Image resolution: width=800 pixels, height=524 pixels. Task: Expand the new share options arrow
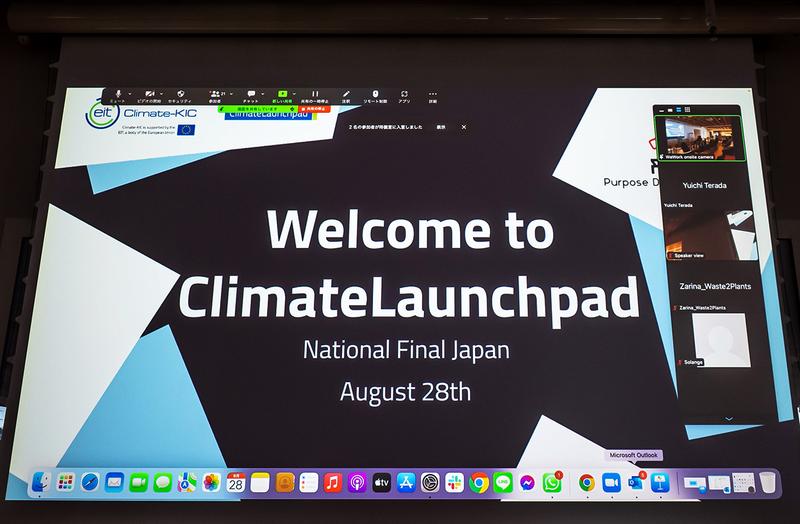[294, 94]
